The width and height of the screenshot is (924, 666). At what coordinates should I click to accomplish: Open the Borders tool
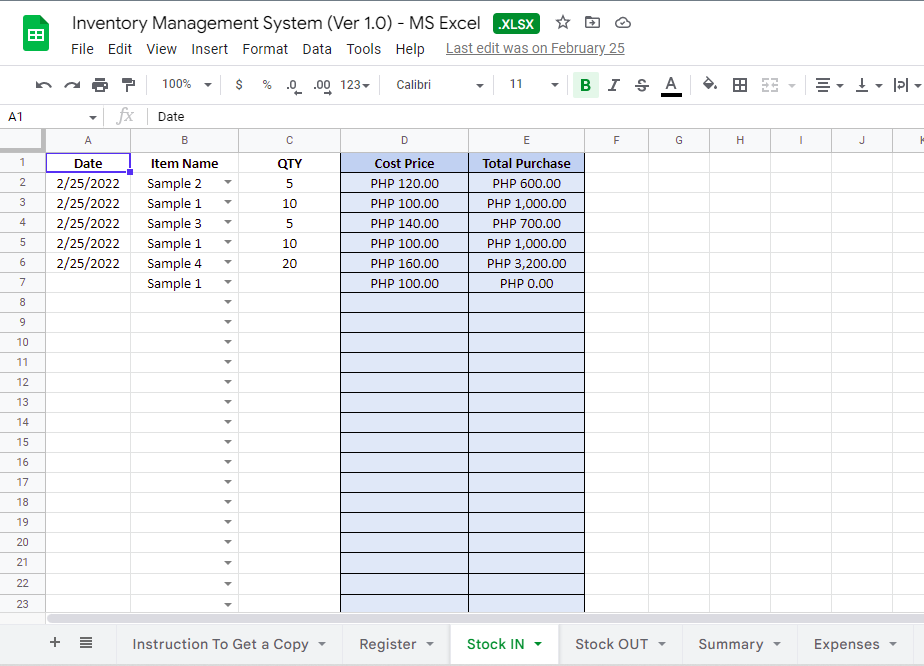(740, 85)
